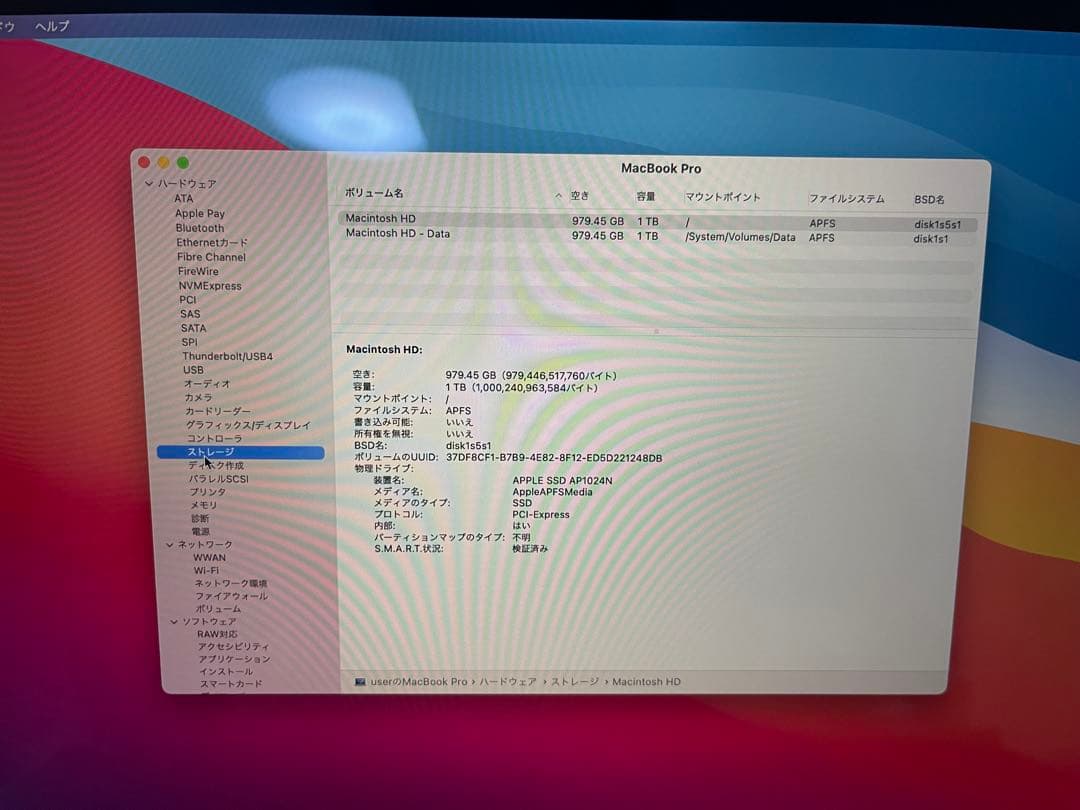Open the USB section in the sidebar

pyautogui.click(x=193, y=370)
